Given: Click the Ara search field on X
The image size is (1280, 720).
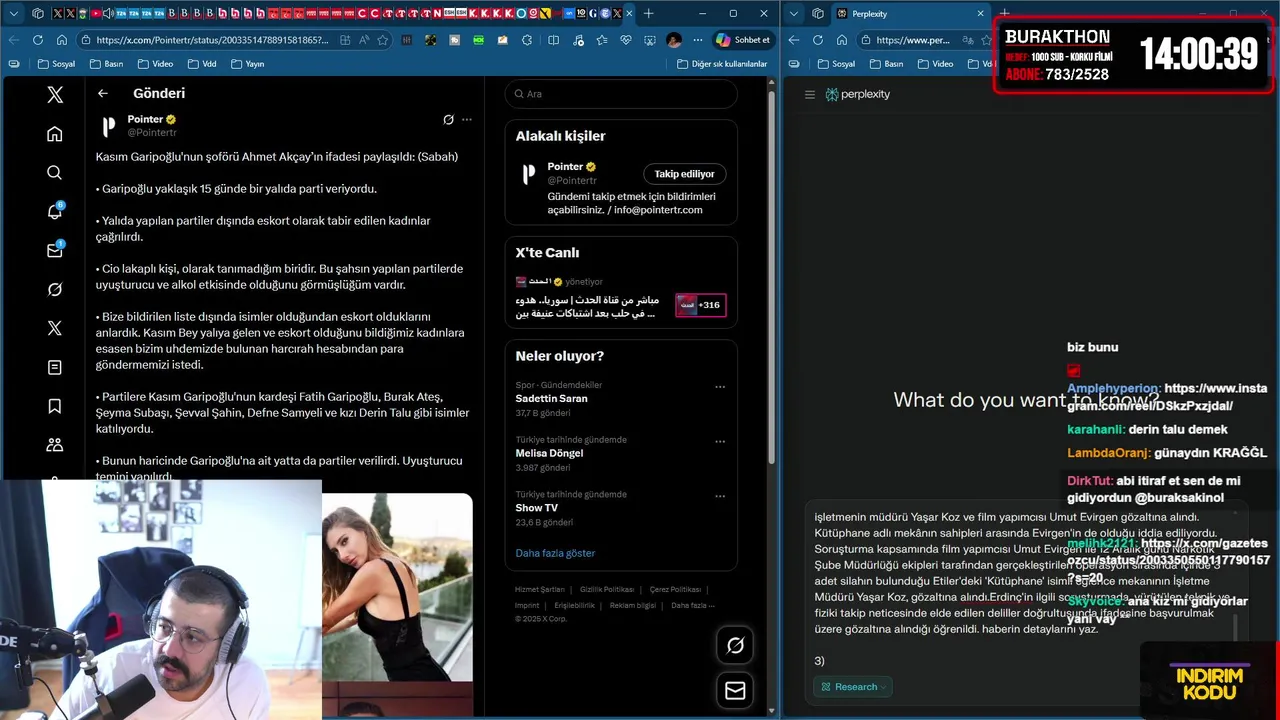Looking at the screenshot, I should (x=621, y=94).
